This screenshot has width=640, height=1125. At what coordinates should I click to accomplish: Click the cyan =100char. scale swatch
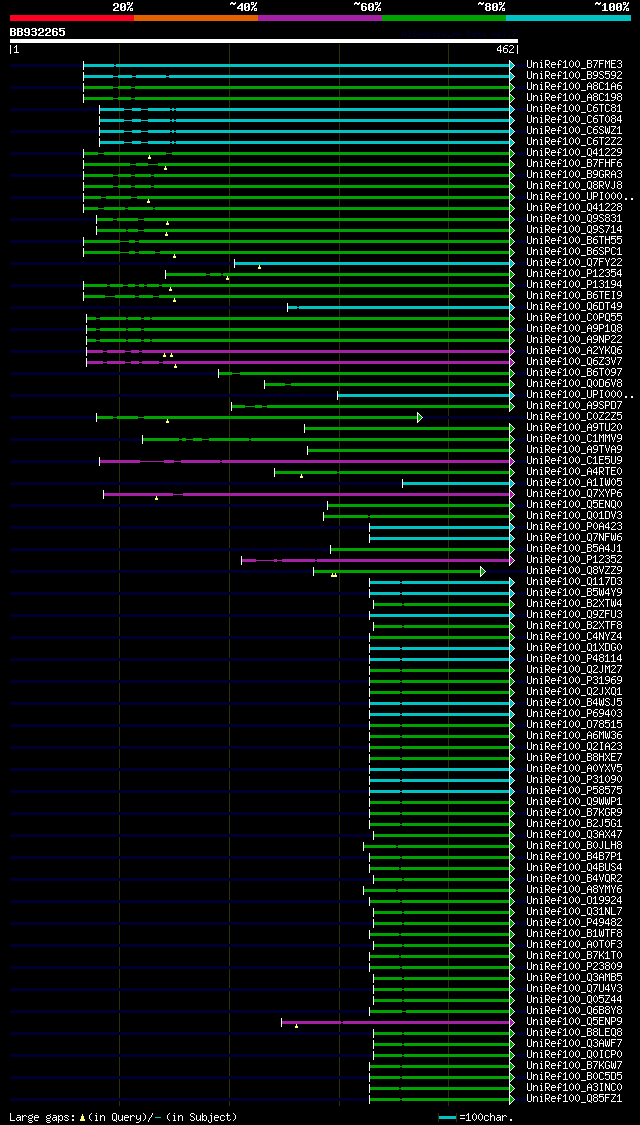448,1118
